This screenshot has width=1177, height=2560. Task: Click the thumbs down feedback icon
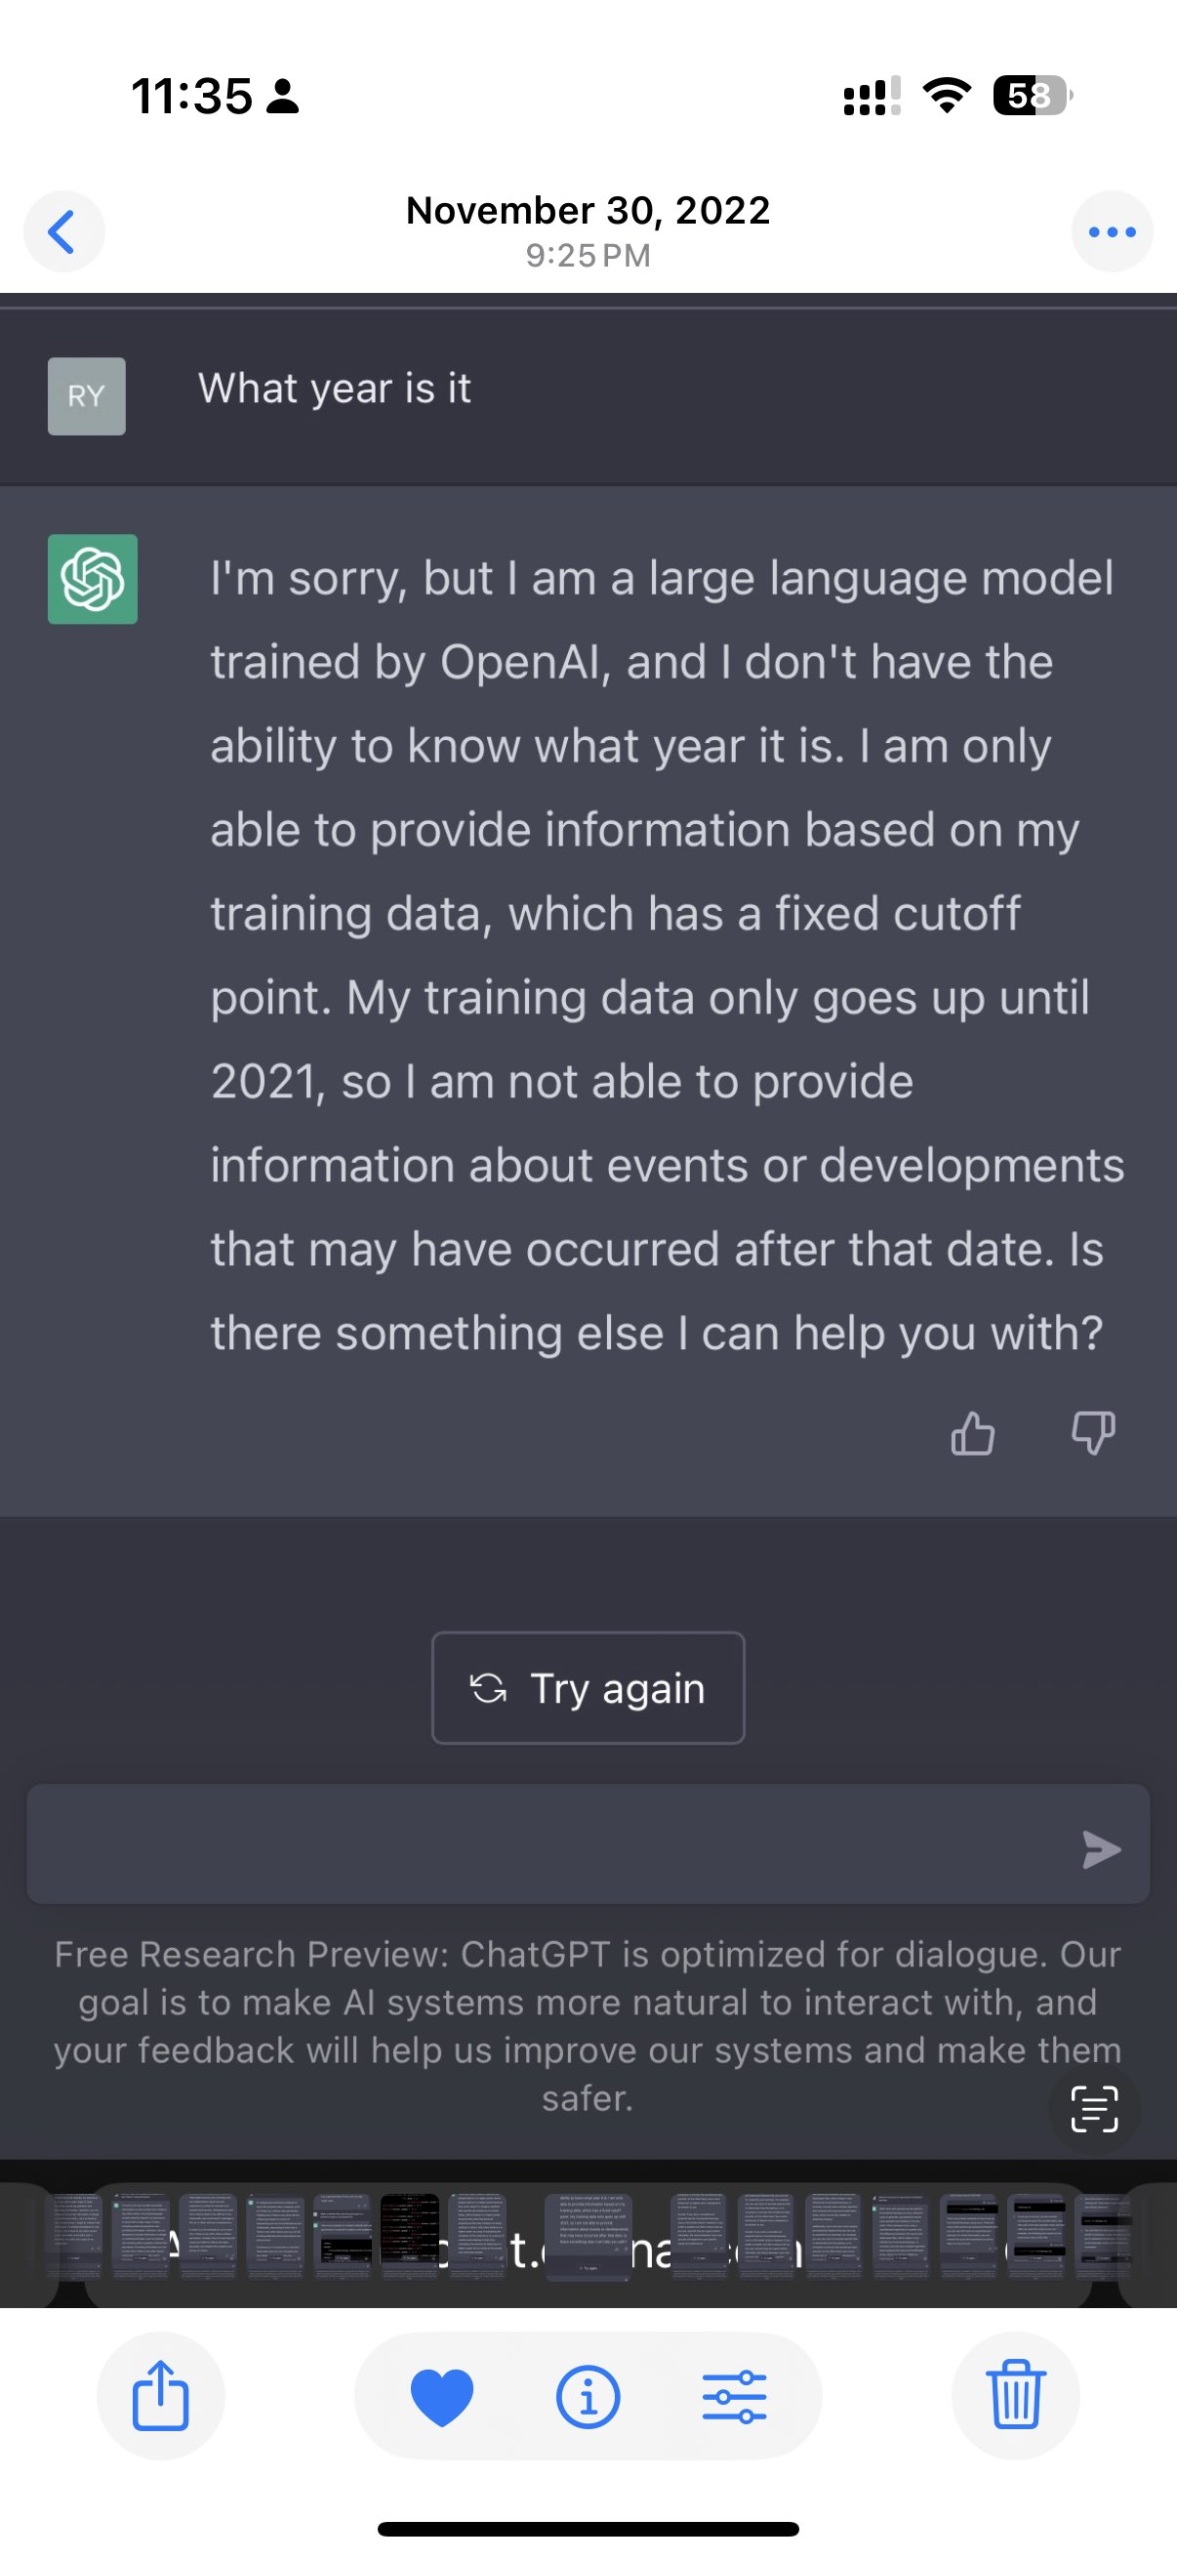coord(1093,1432)
